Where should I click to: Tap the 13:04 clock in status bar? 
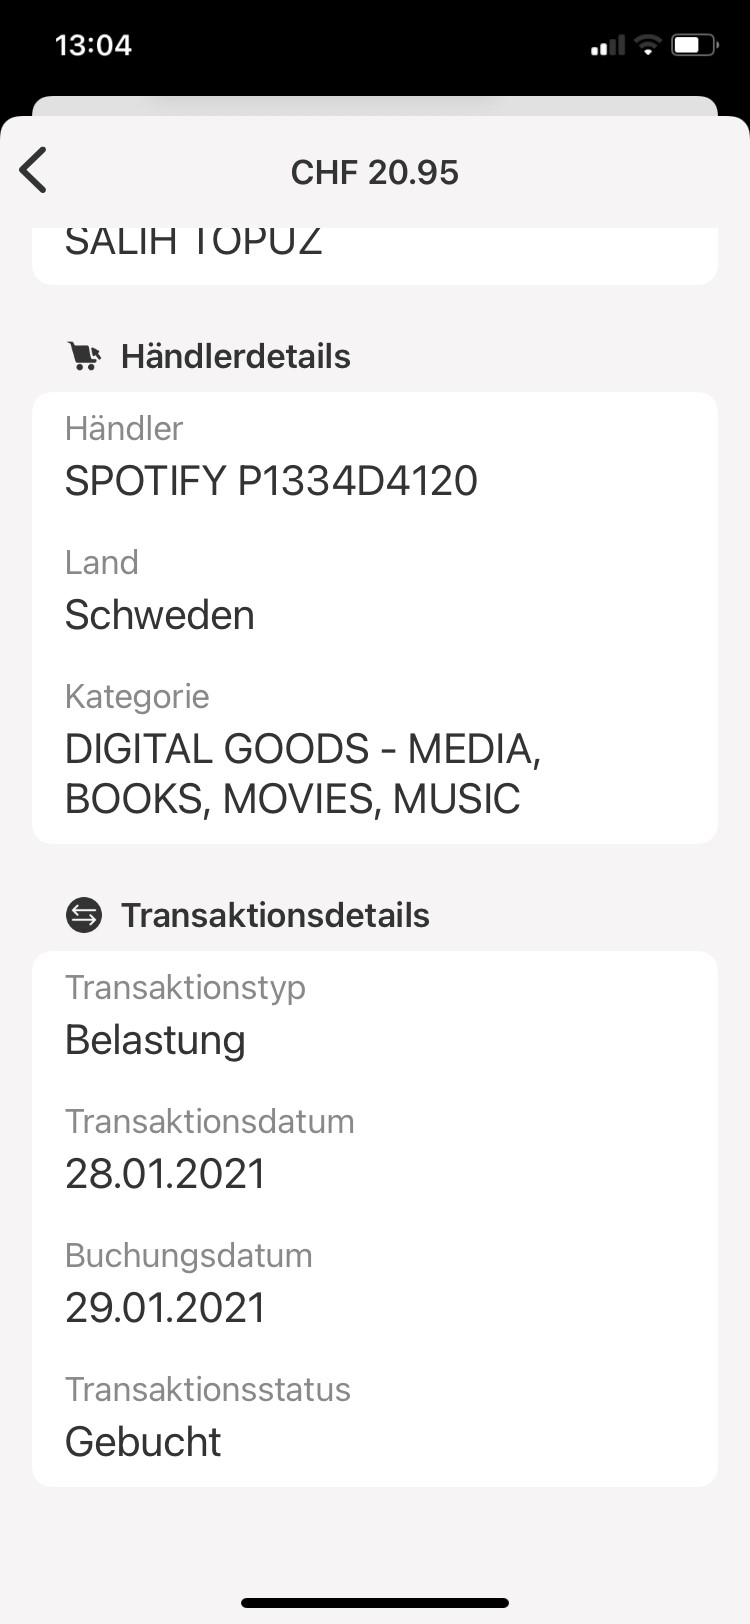[93, 45]
